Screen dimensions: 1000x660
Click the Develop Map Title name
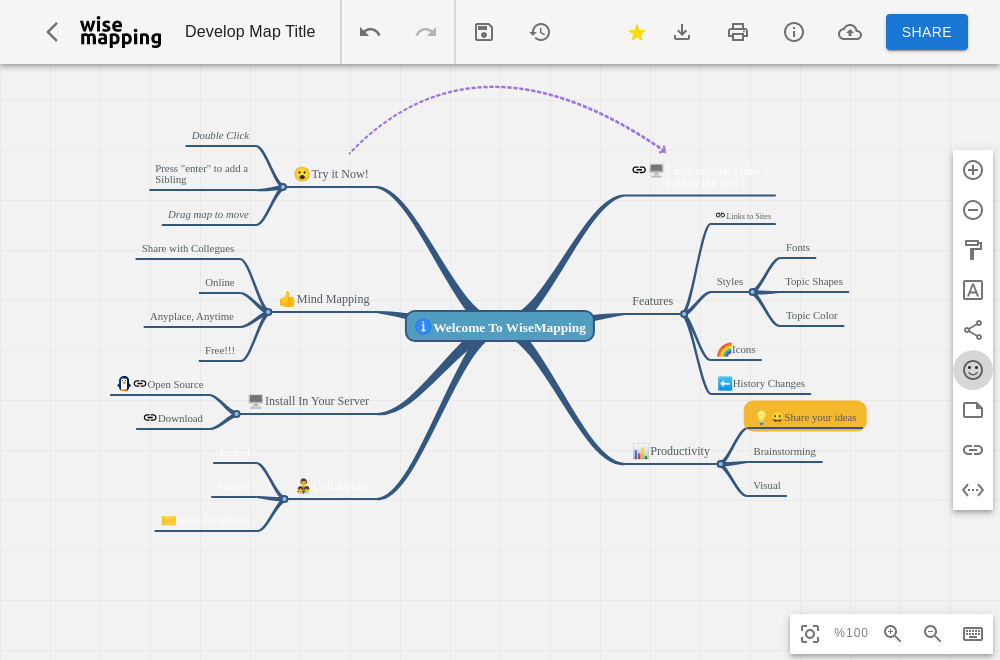(x=250, y=32)
